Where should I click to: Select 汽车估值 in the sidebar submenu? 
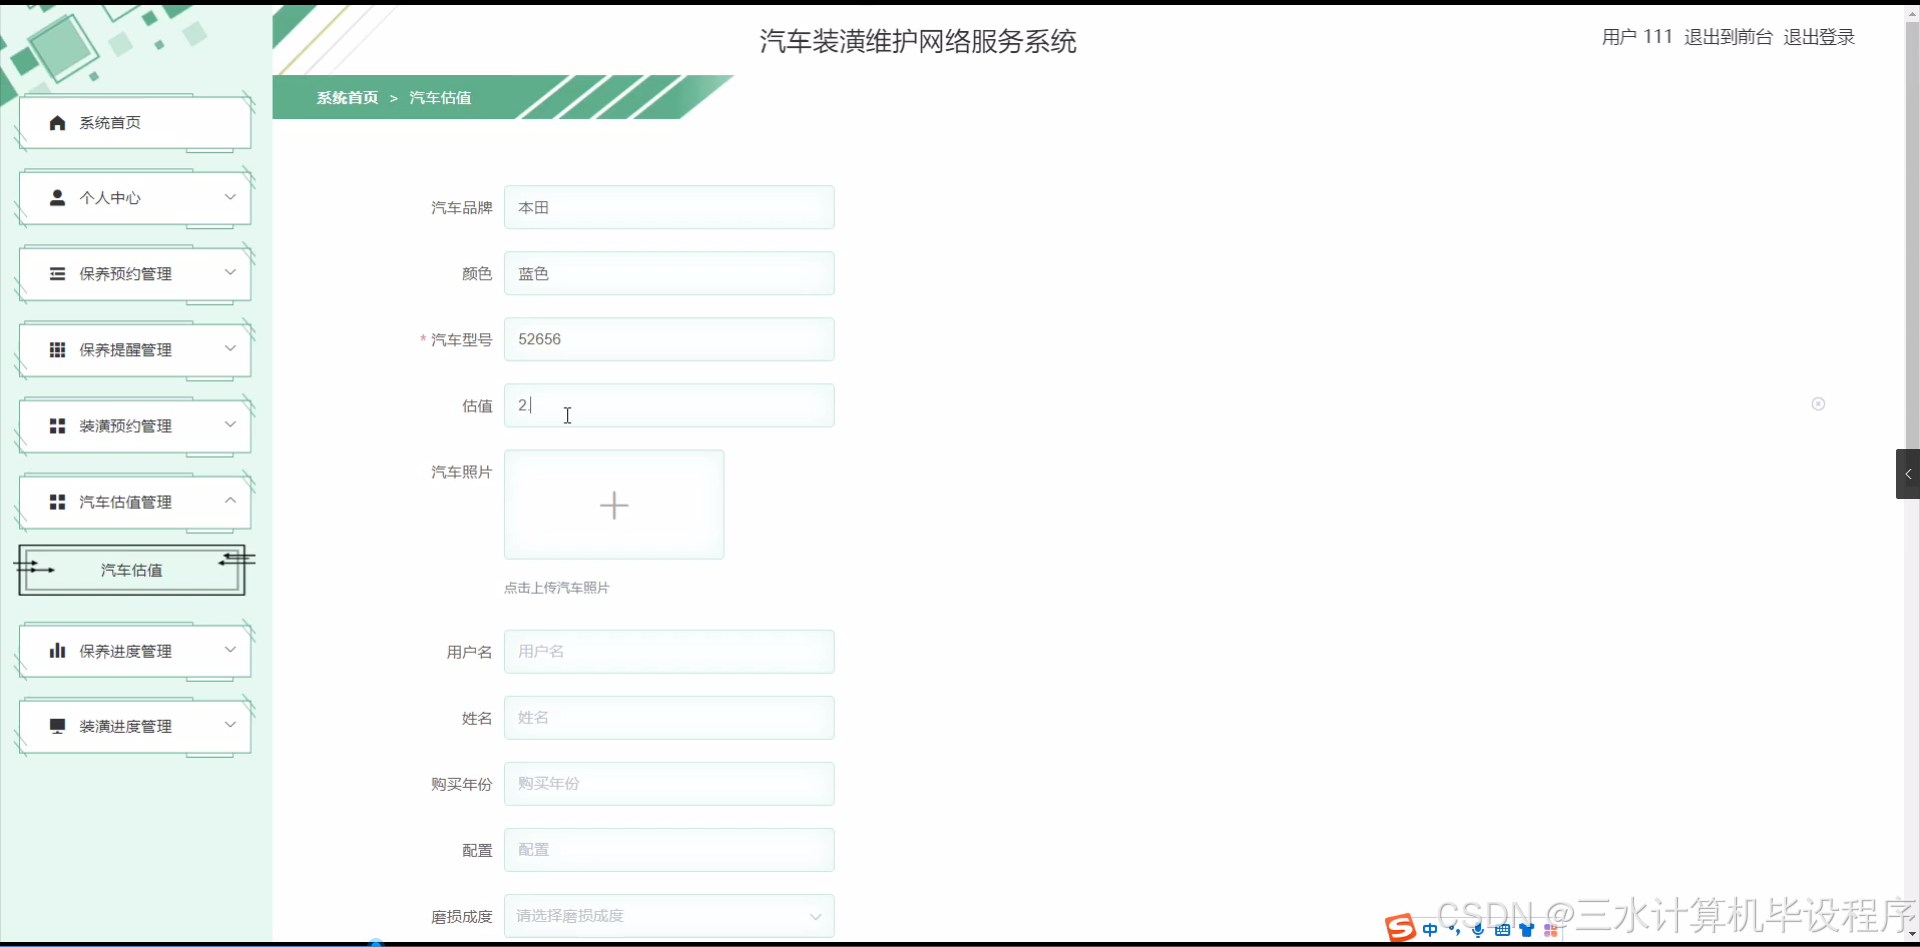(131, 569)
